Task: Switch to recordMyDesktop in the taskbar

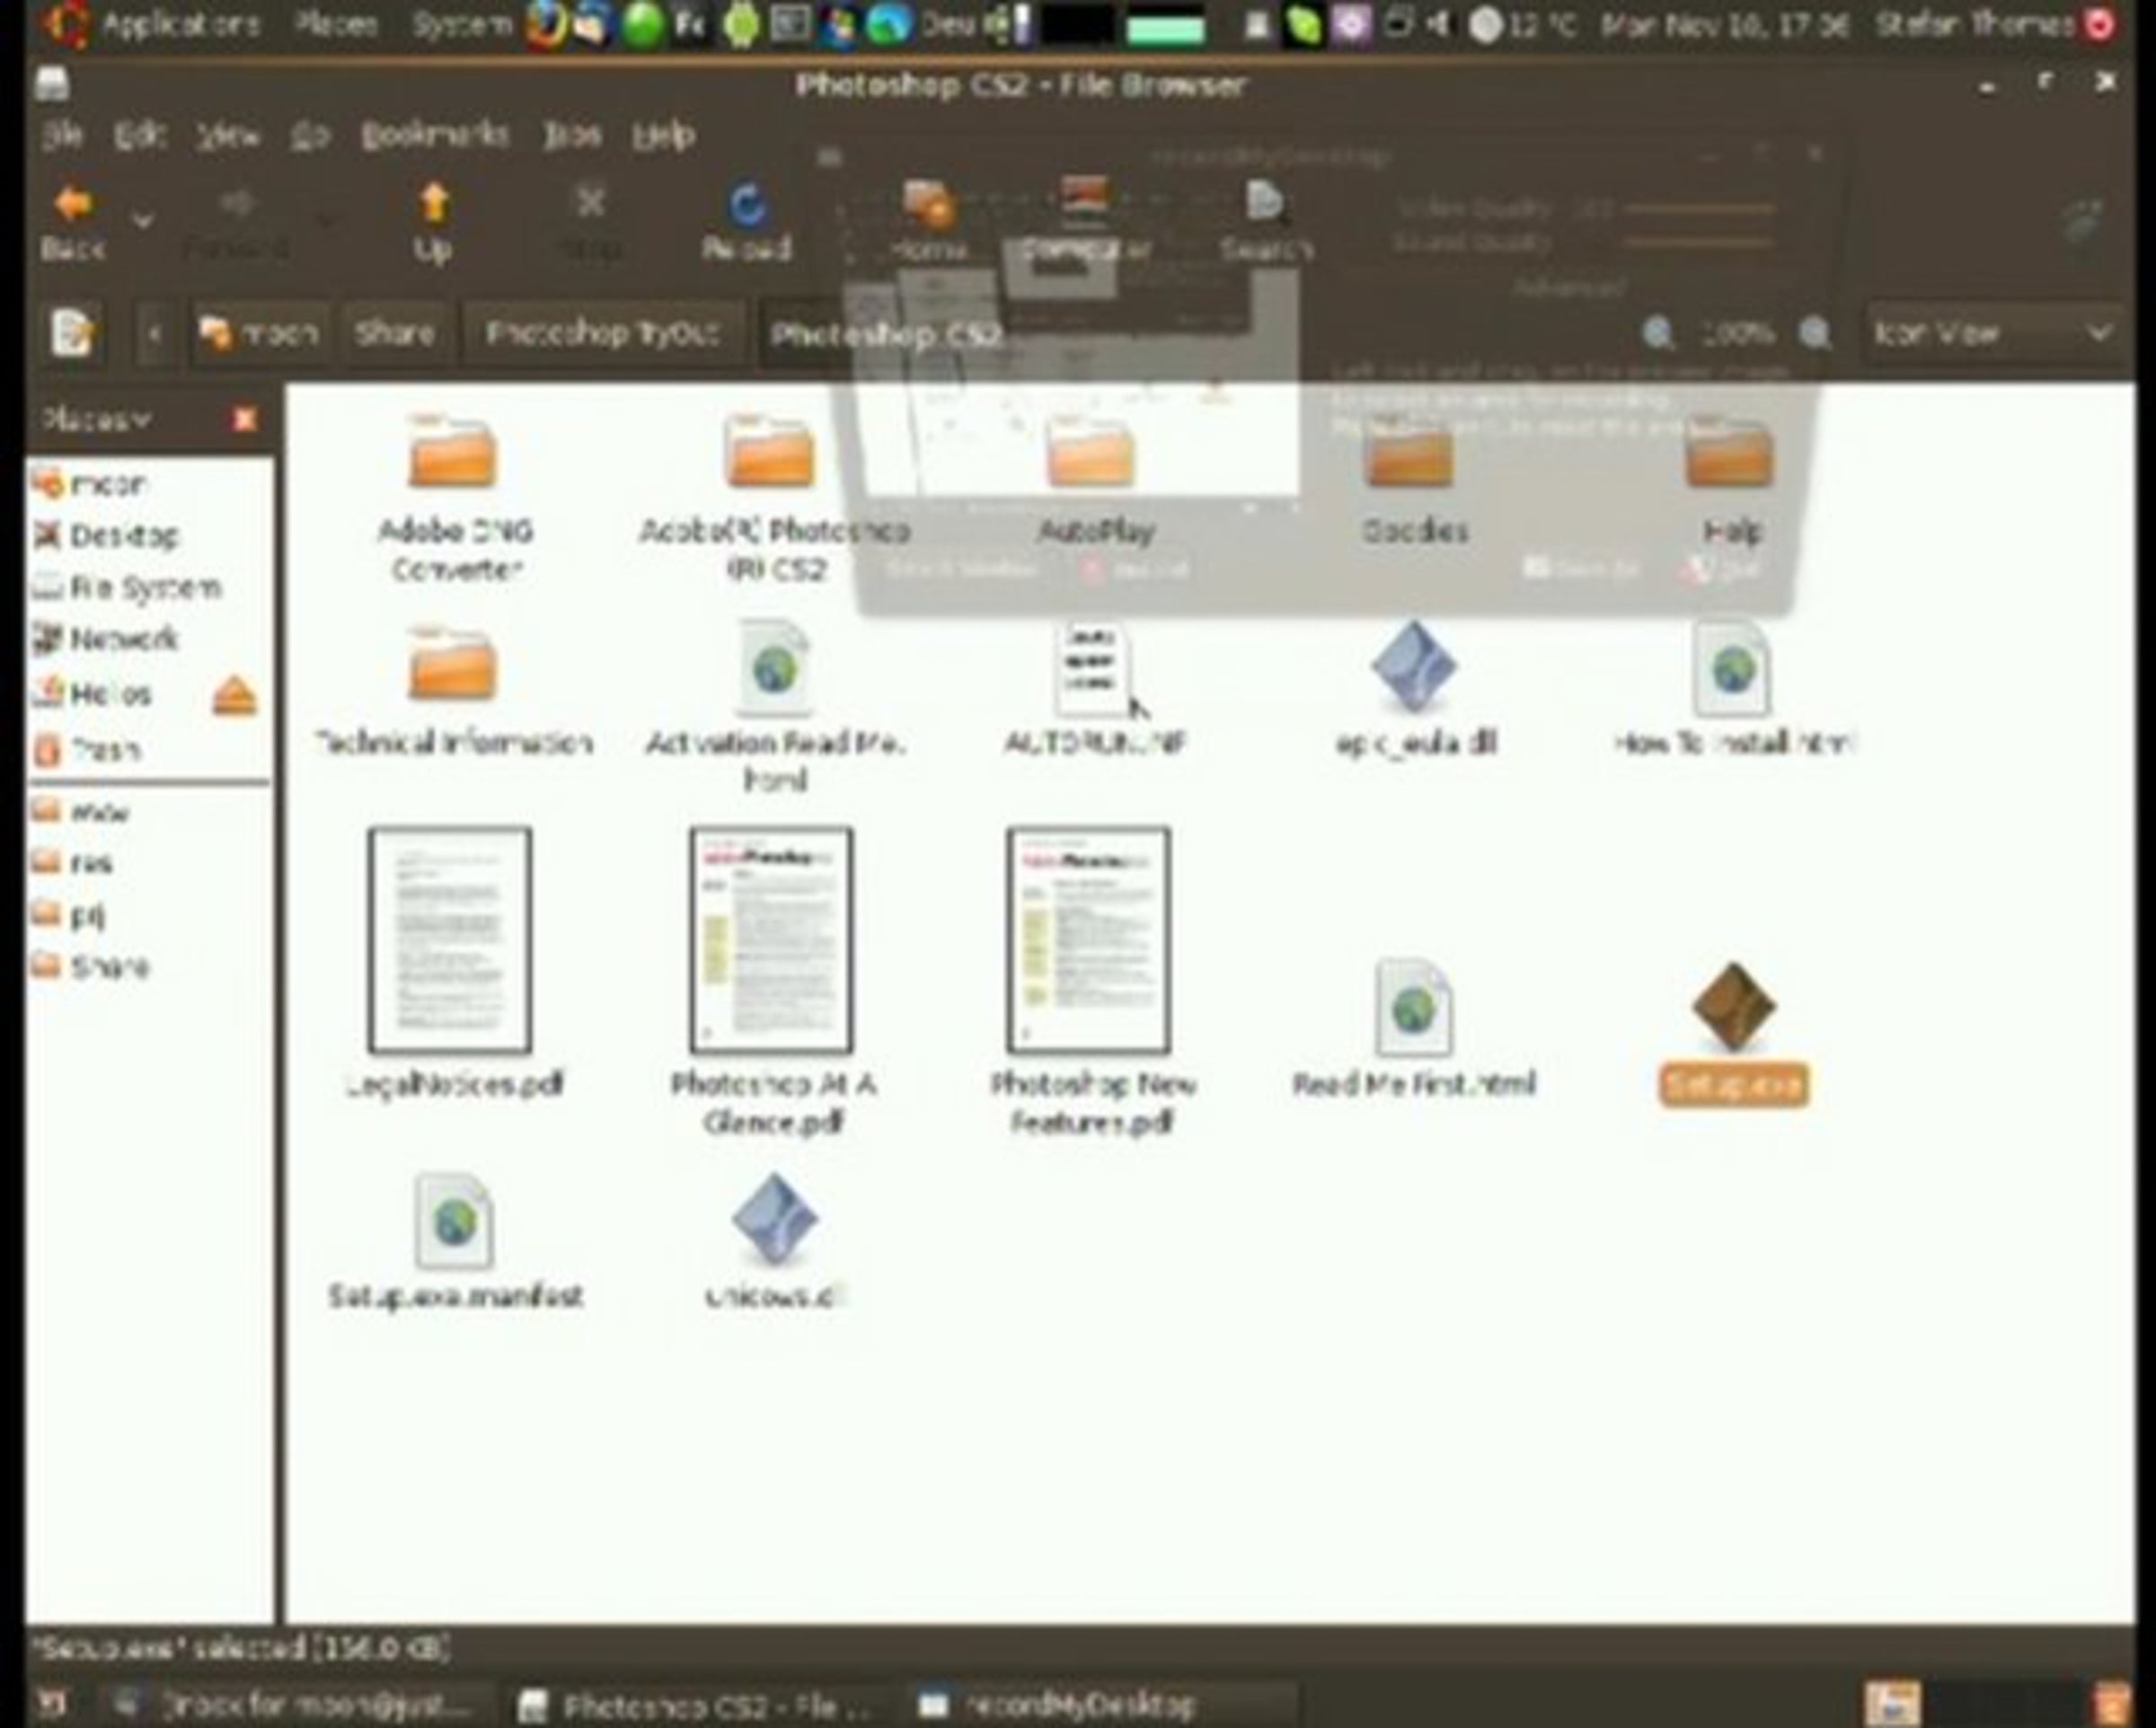Action: tap(1106, 1704)
